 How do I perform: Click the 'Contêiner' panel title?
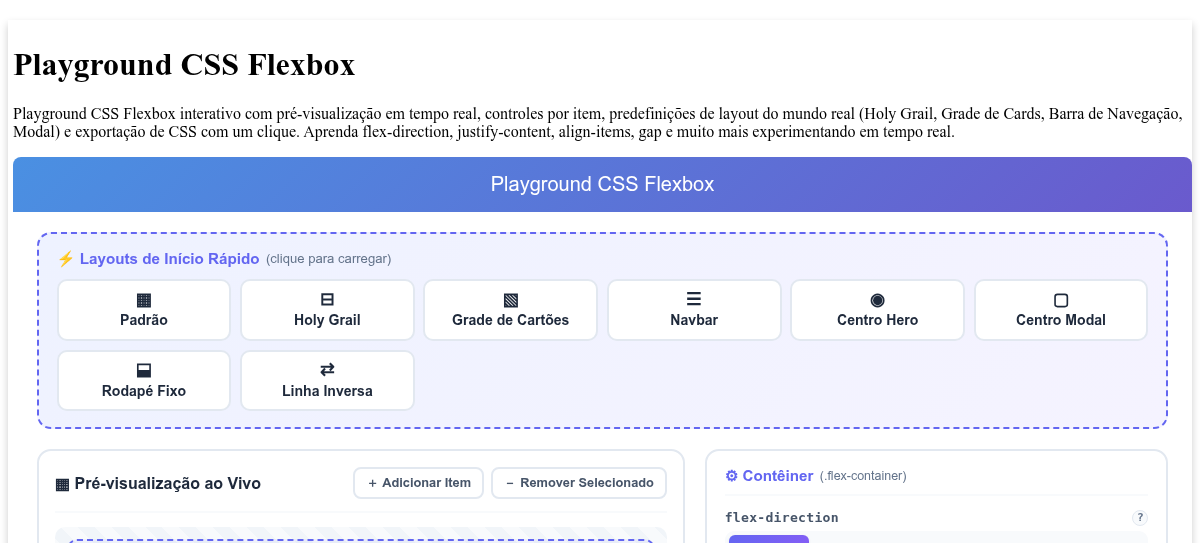point(778,476)
